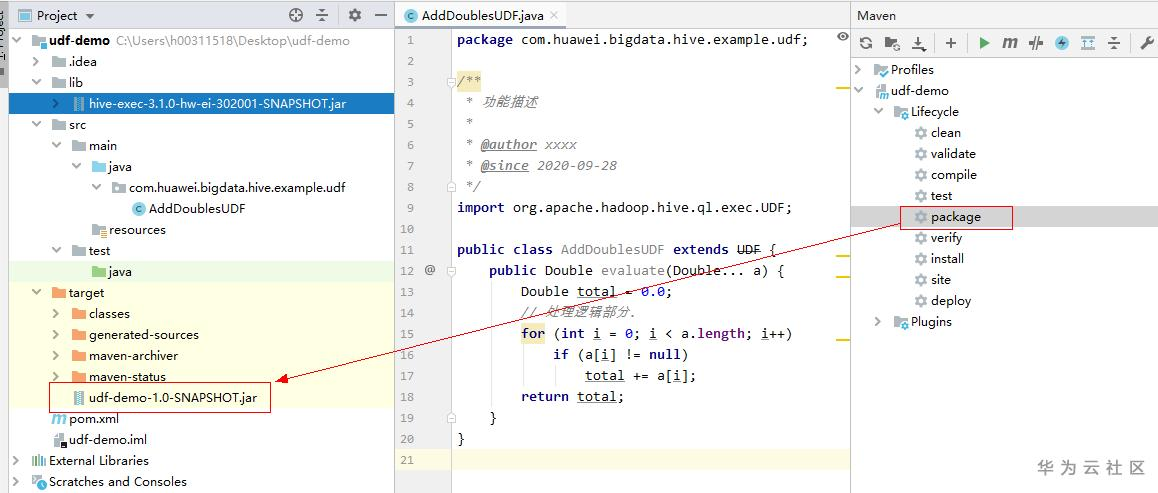The image size is (1158, 493).
Task: Select Maven verify goal
Action: pos(939,238)
